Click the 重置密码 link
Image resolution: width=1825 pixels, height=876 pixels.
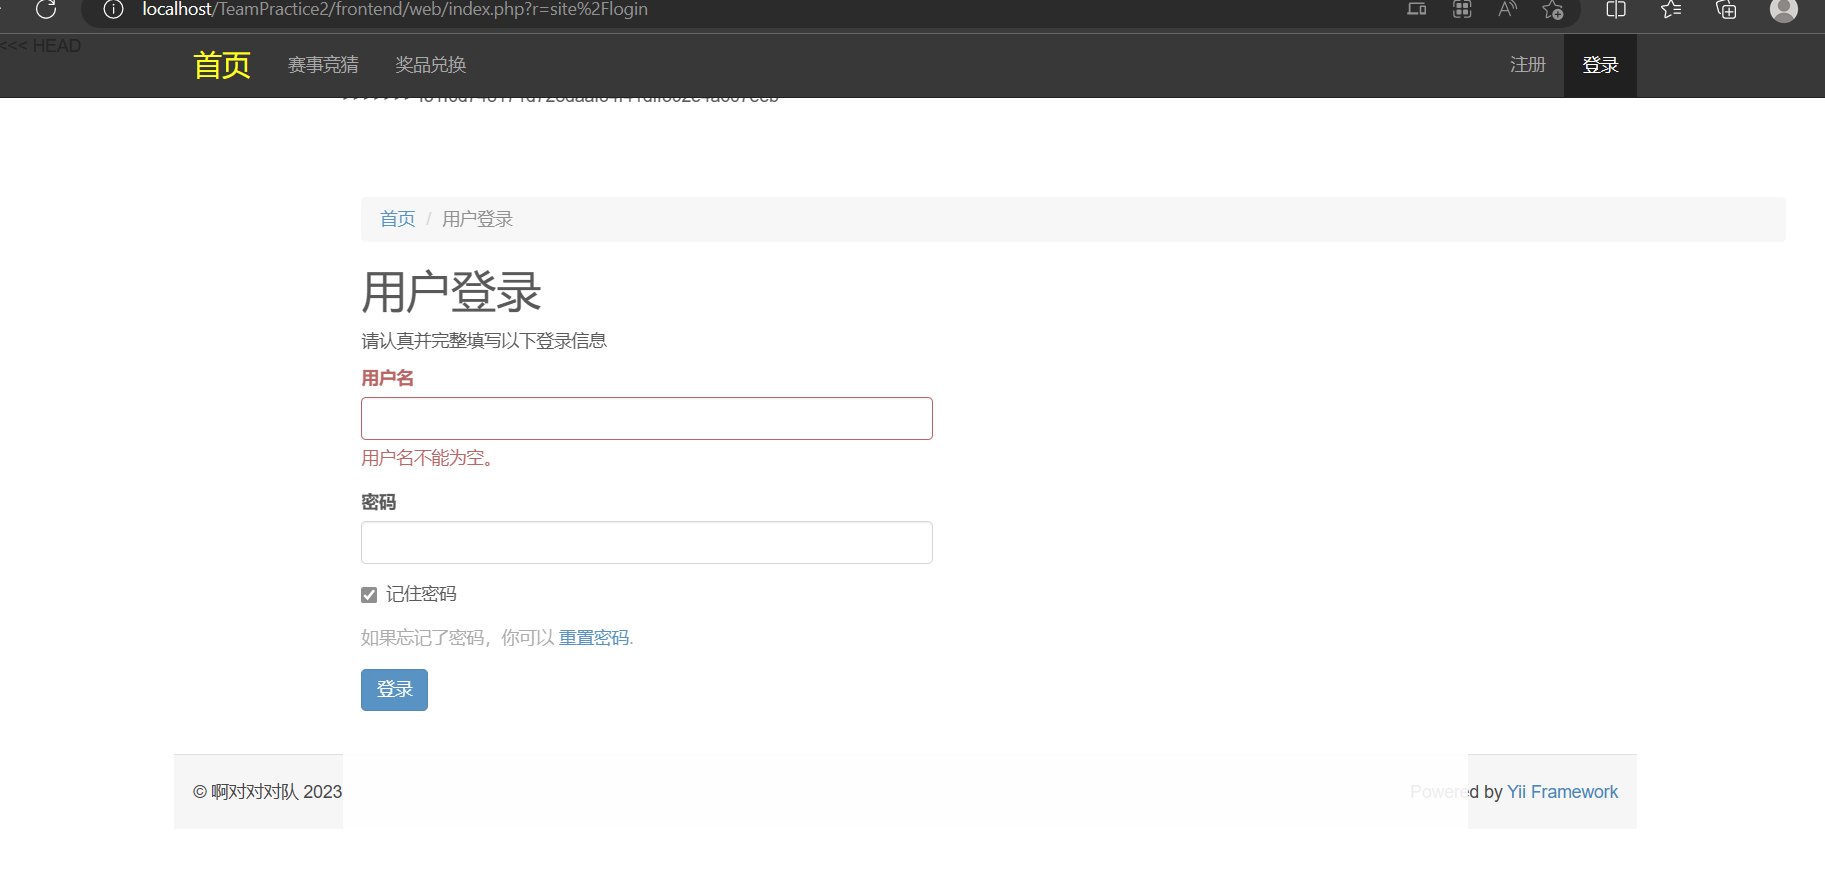[594, 638]
